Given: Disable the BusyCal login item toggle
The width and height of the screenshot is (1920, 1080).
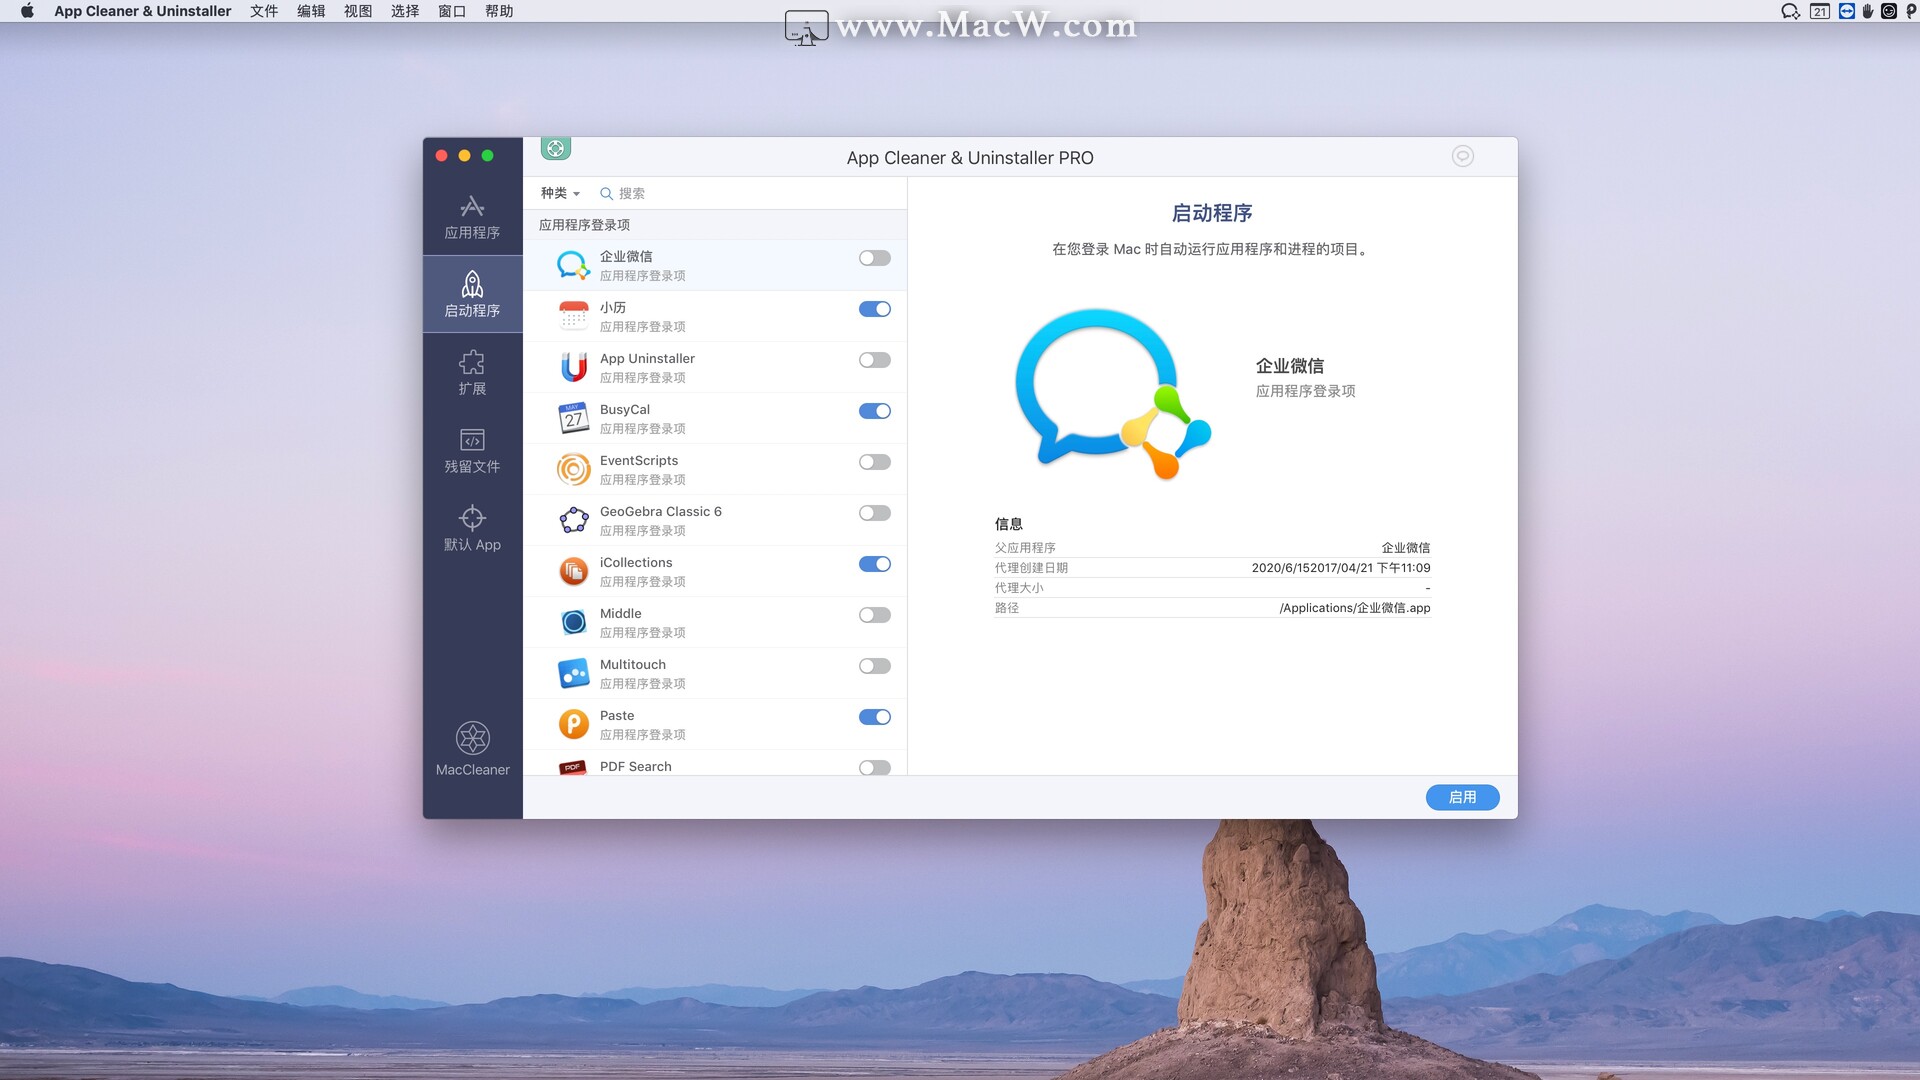Looking at the screenshot, I should click(874, 411).
